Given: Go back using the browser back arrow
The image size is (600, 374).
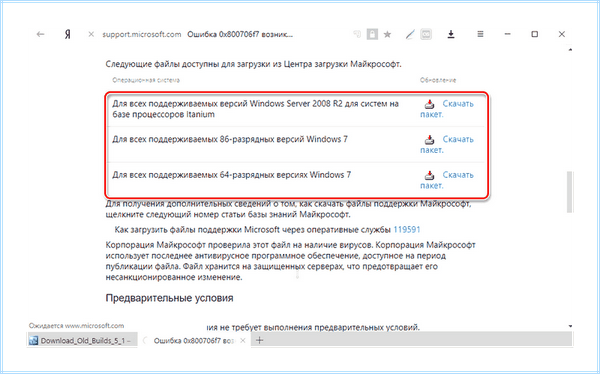Looking at the screenshot, I should 41,34.
